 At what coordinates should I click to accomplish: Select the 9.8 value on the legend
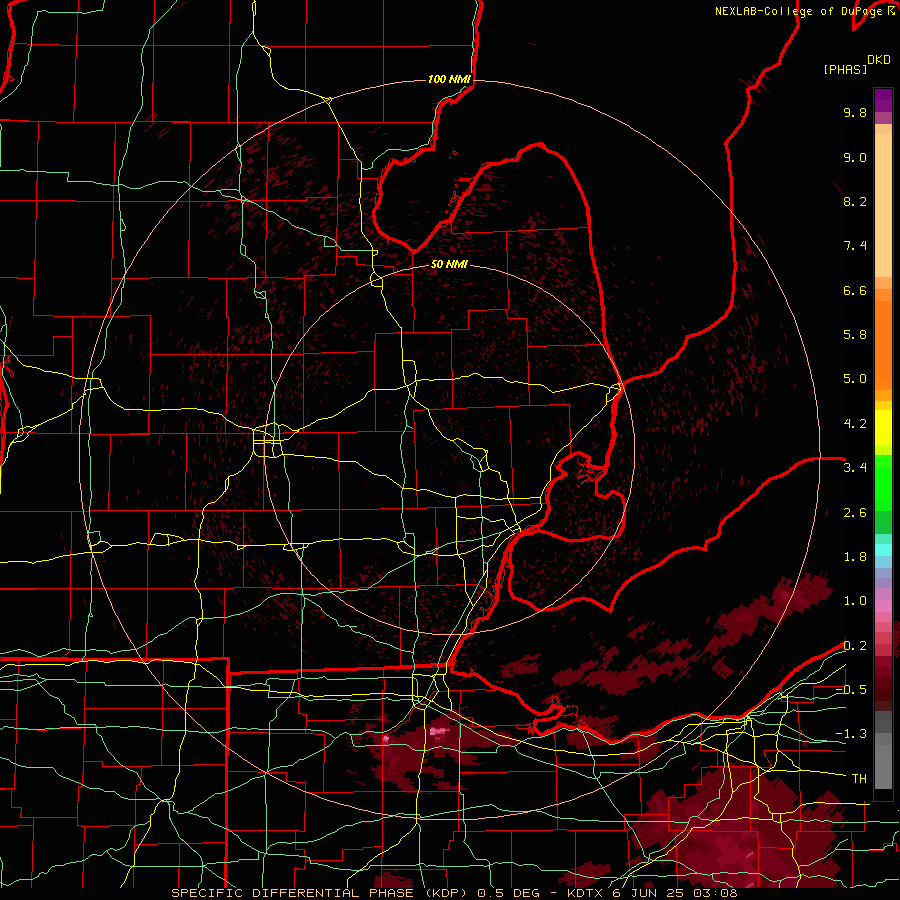(855, 112)
